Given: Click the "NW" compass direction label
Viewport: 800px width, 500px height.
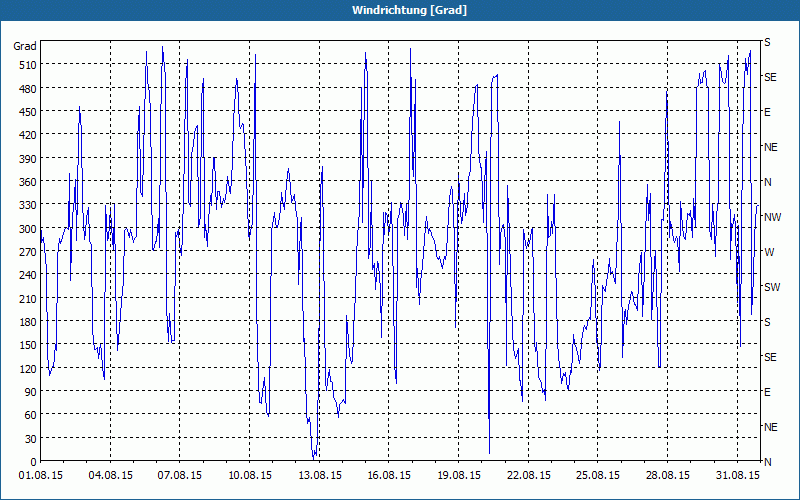Looking at the screenshot, I should tap(772, 217).
